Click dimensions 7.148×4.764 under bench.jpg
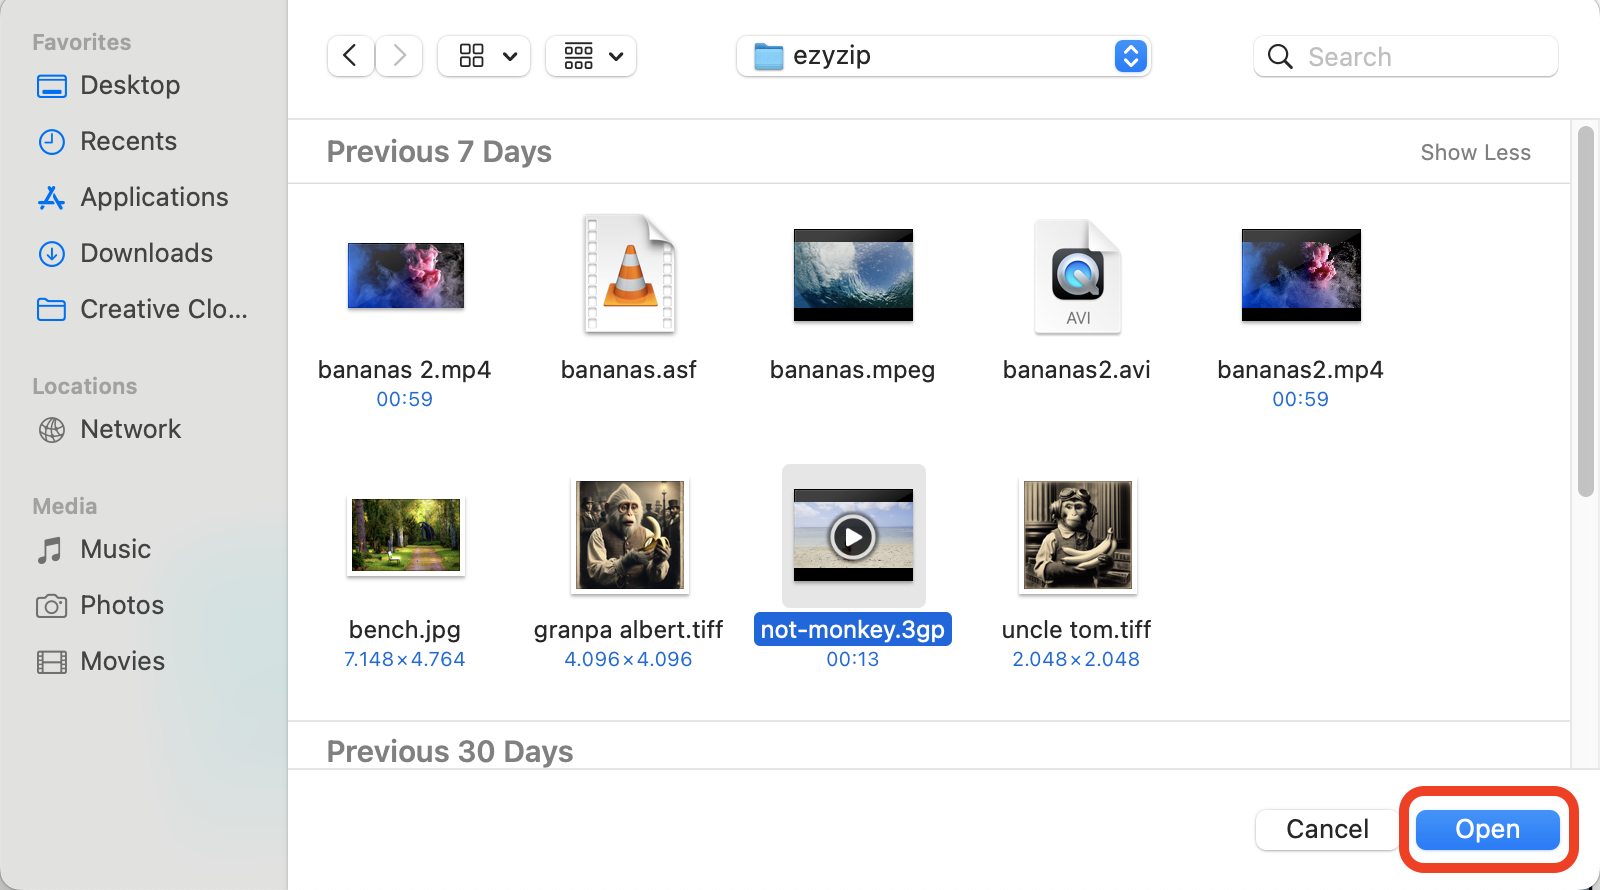 pos(404,660)
